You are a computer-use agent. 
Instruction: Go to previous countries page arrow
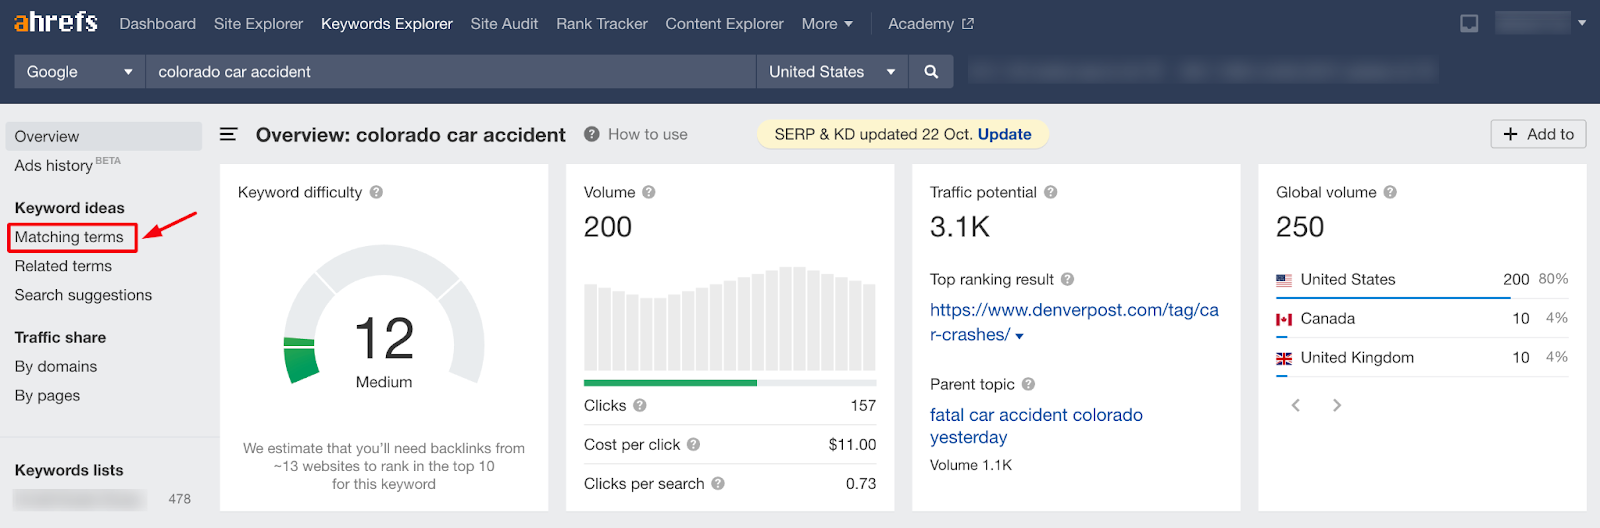tap(1296, 405)
